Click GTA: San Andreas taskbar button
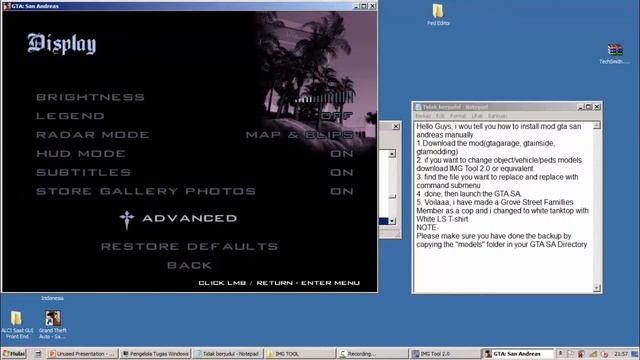Screen dimensions: 640x360 [517, 354]
